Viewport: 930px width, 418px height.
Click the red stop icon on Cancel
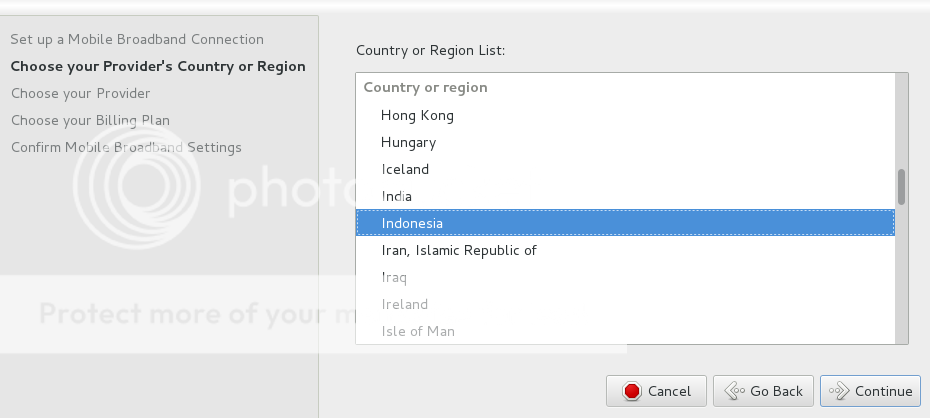tap(631, 391)
